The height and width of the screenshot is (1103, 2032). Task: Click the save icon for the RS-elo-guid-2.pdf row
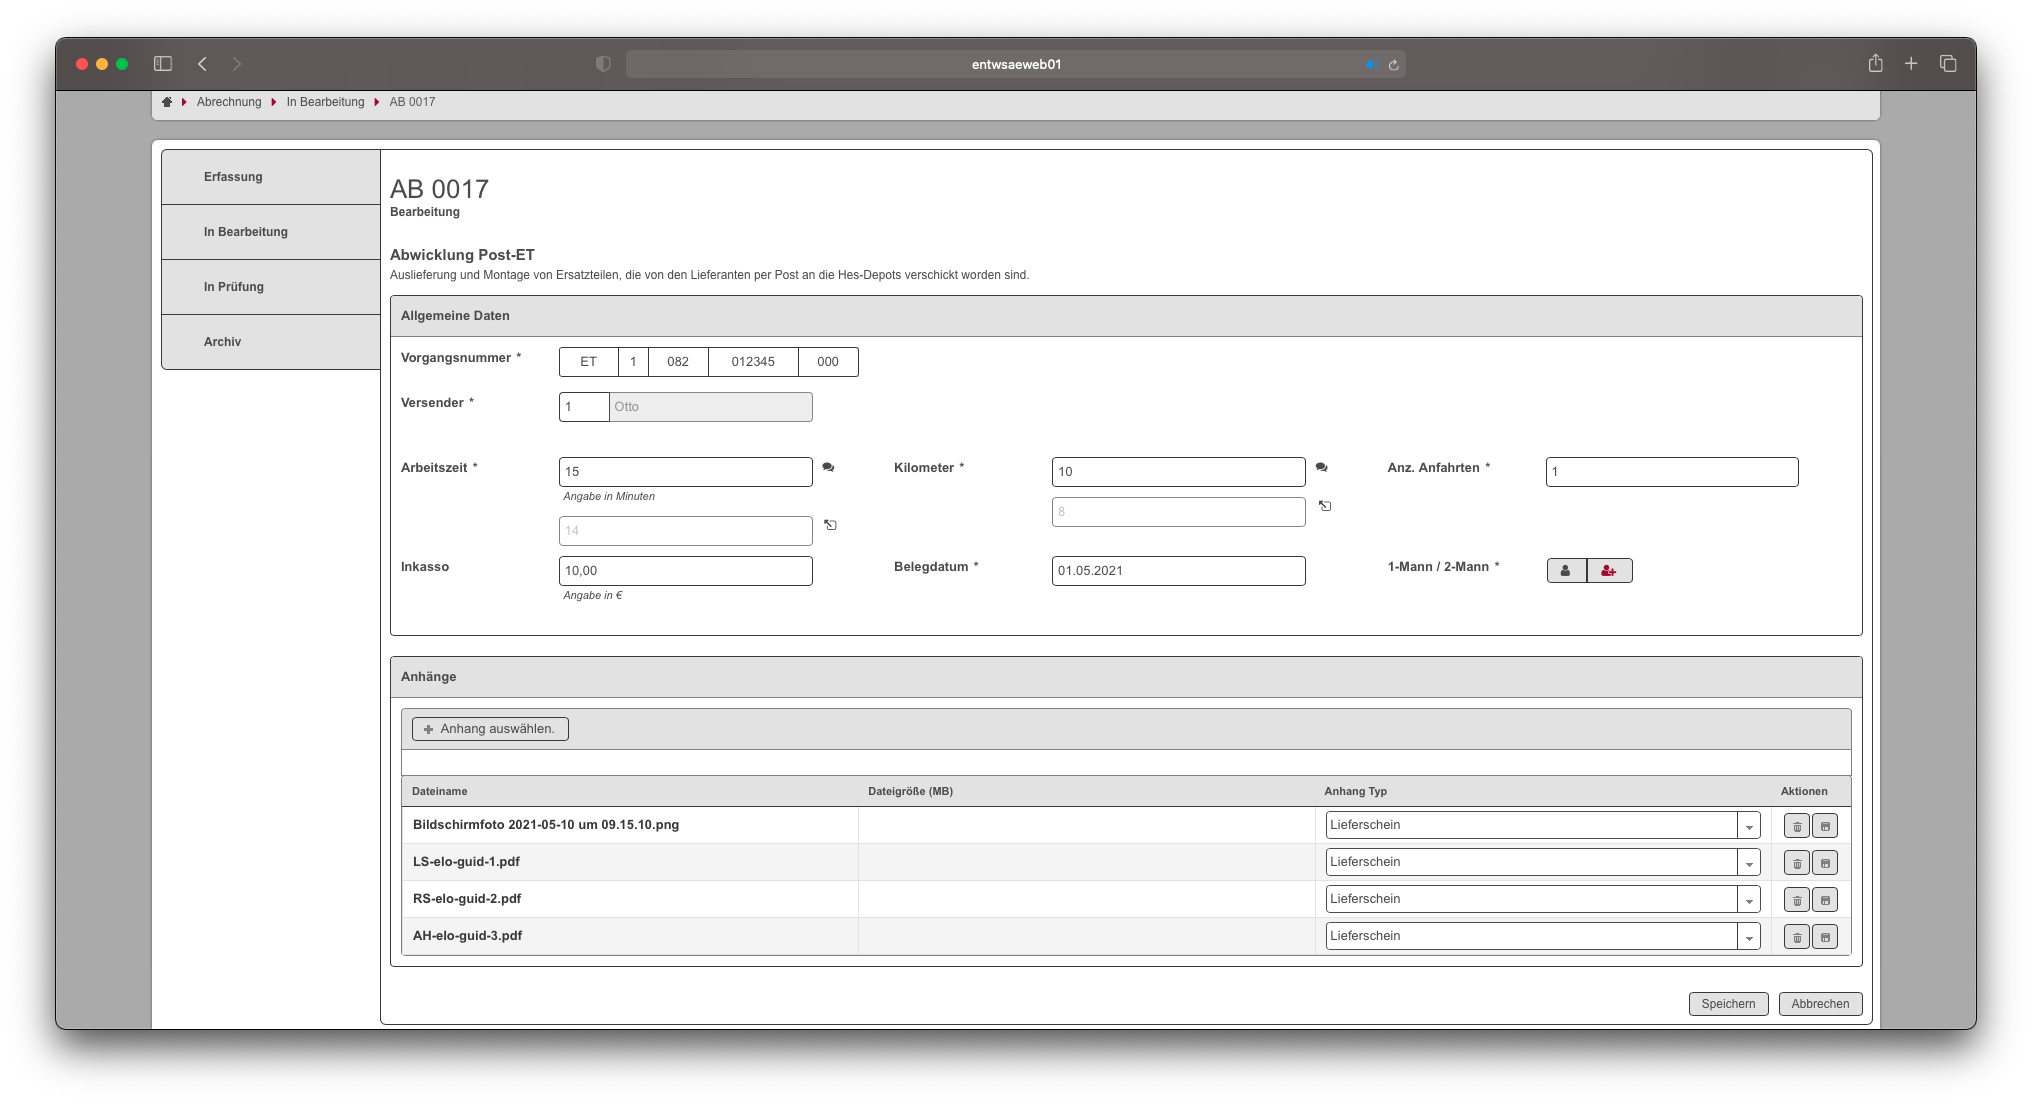coord(1825,900)
